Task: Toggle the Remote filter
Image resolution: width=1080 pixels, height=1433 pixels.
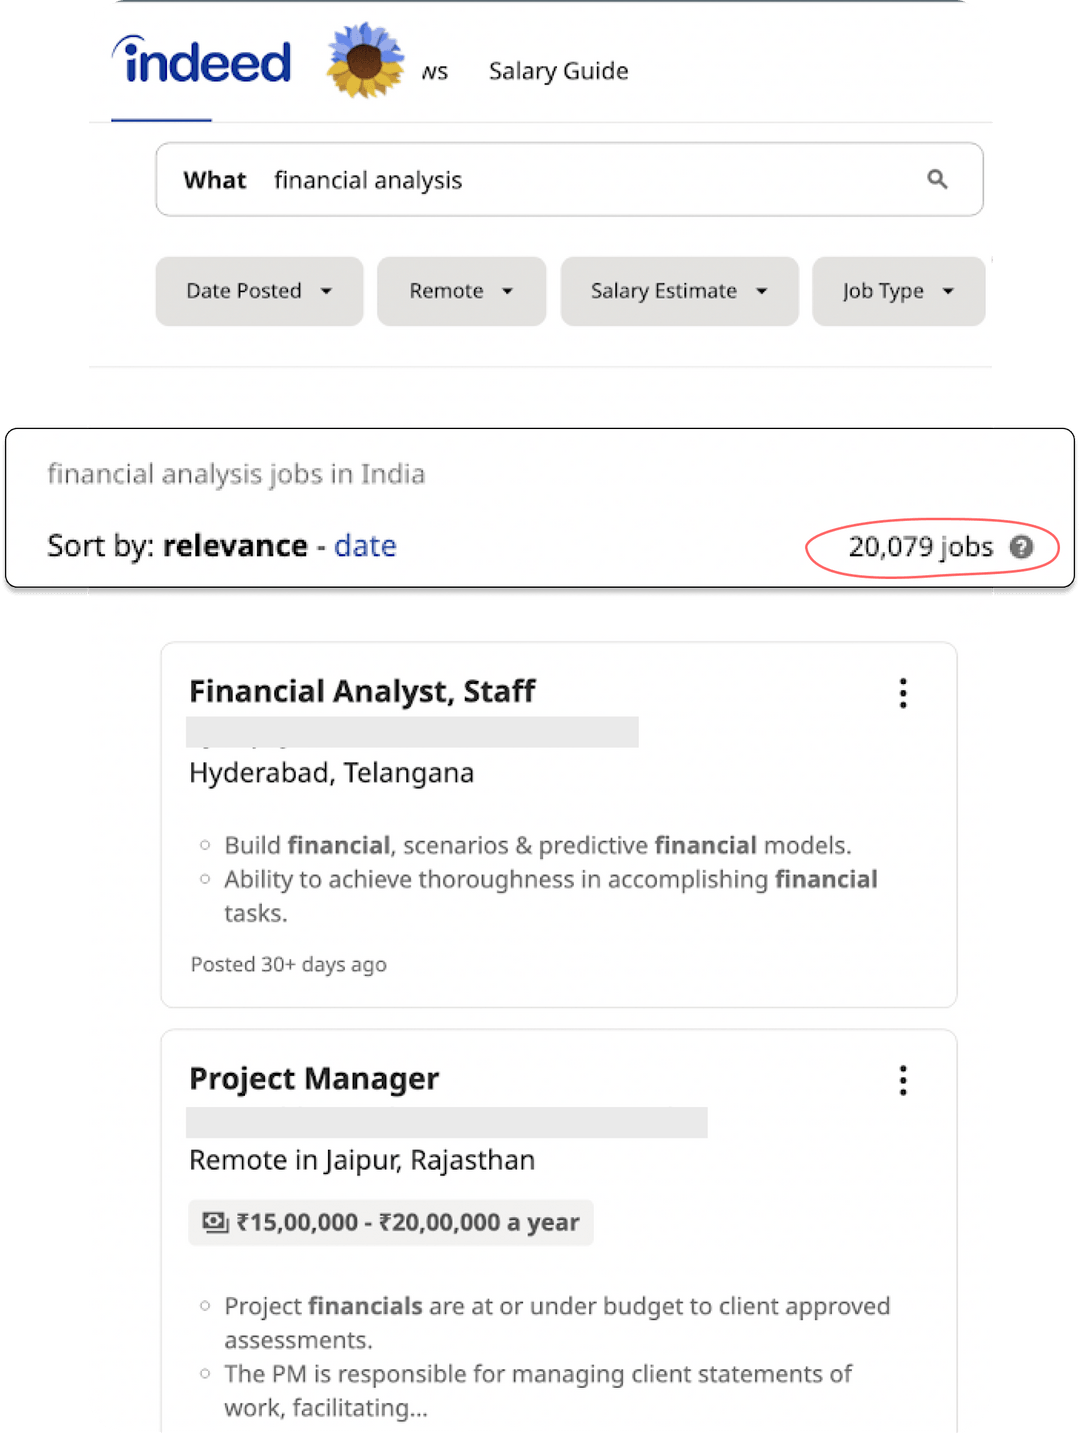Action: (x=460, y=291)
